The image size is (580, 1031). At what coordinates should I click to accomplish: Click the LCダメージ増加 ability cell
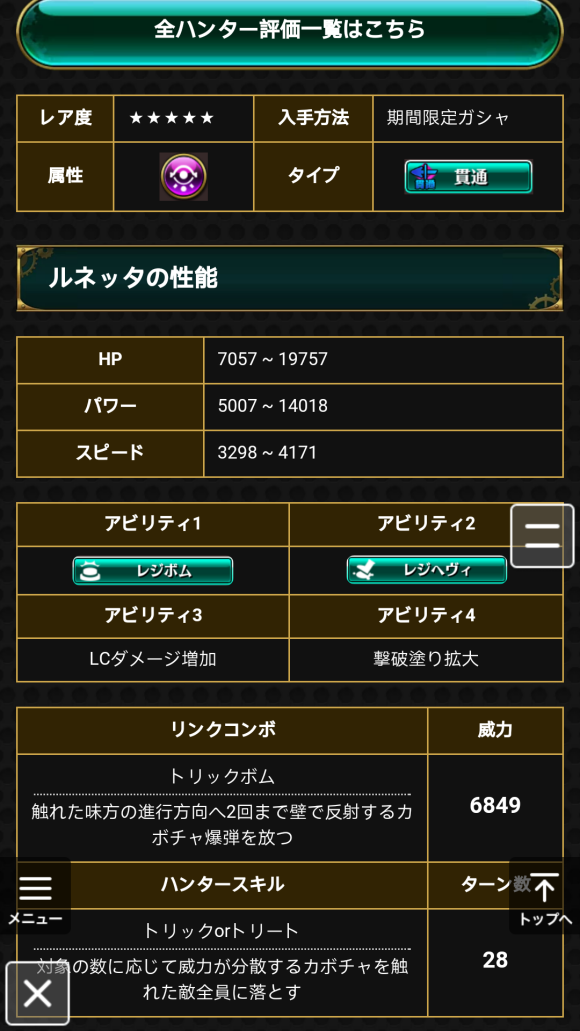pyautogui.click(x=153, y=659)
